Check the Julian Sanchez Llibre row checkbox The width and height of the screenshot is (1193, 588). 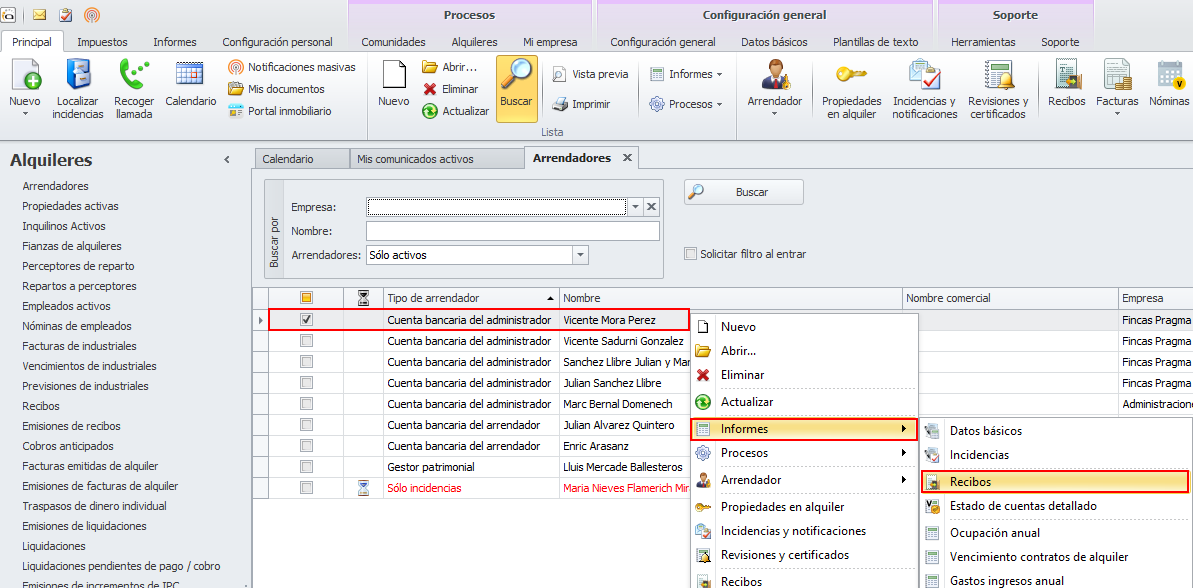(x=307, y=383)
